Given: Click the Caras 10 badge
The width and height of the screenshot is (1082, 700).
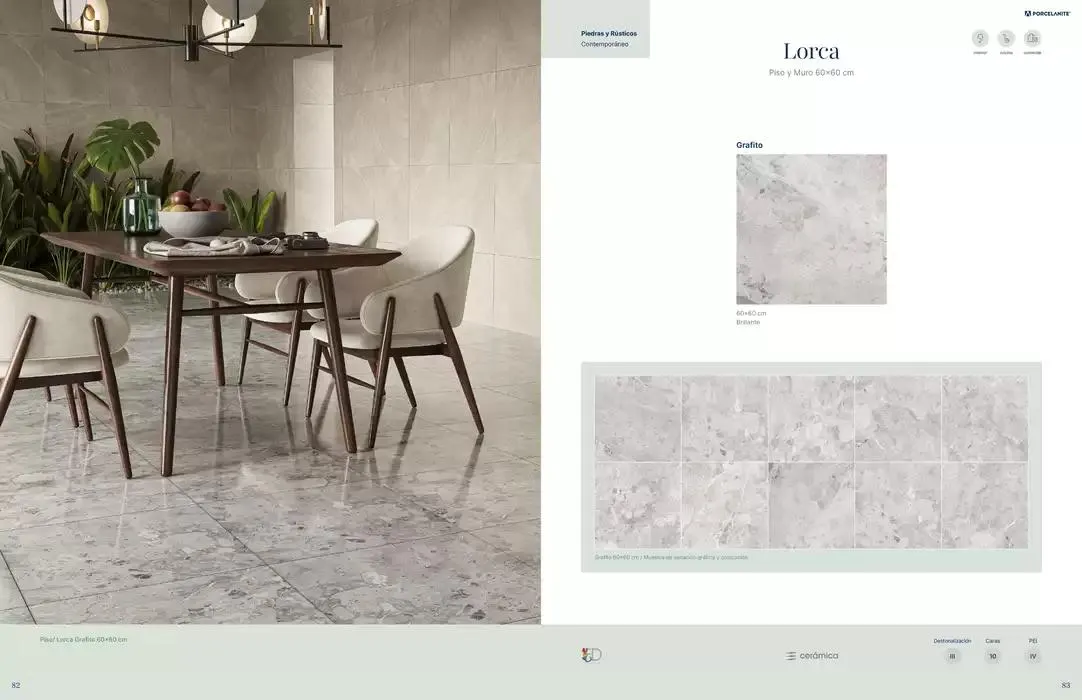Looking at the screenshot, I should point(993,656).
